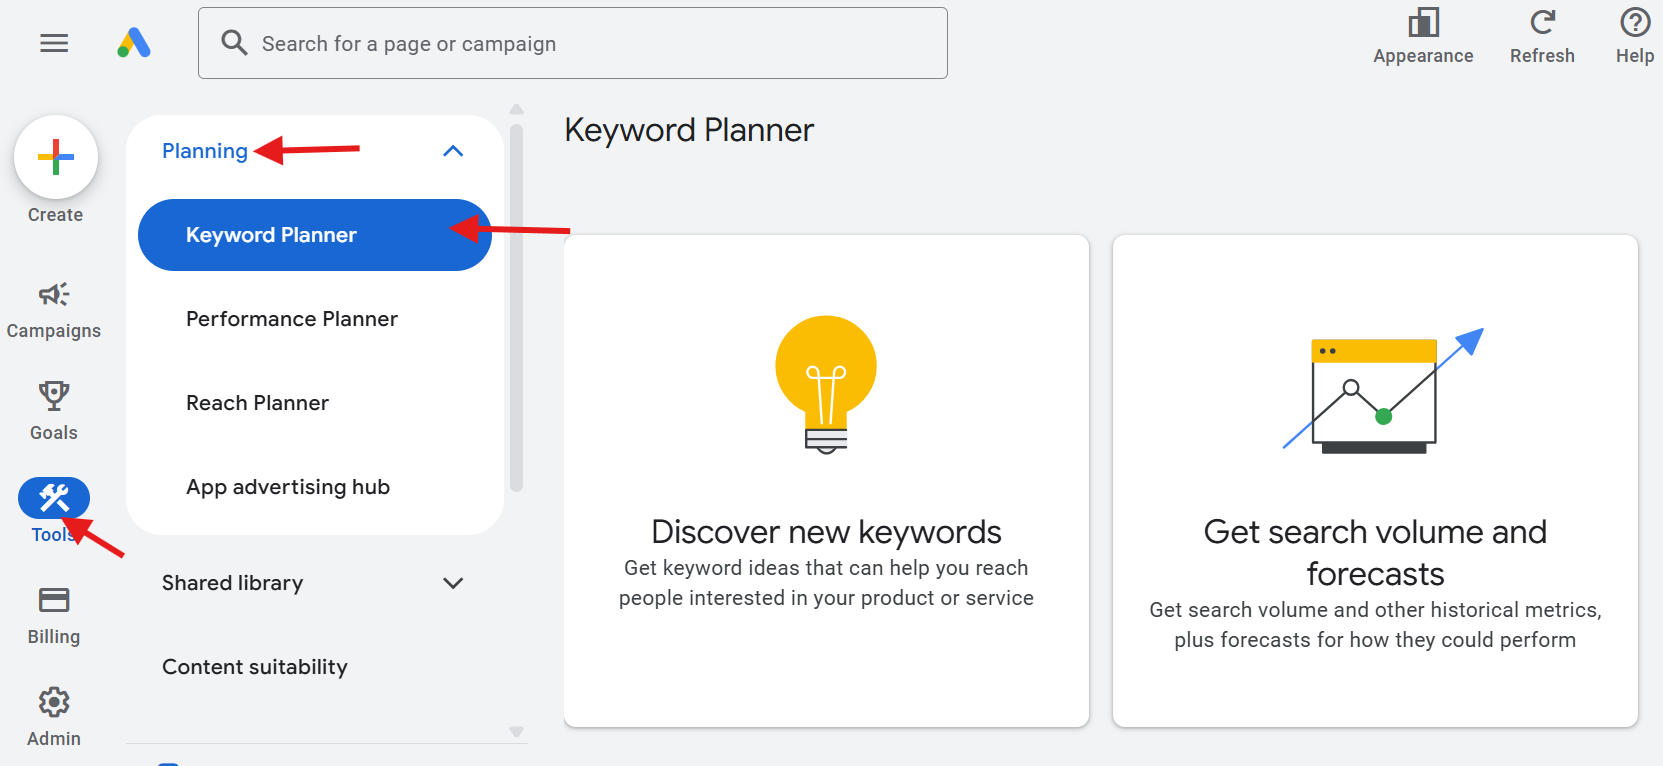Click the search for a page field
This screenshot has height=766, width=1663.
573,43
